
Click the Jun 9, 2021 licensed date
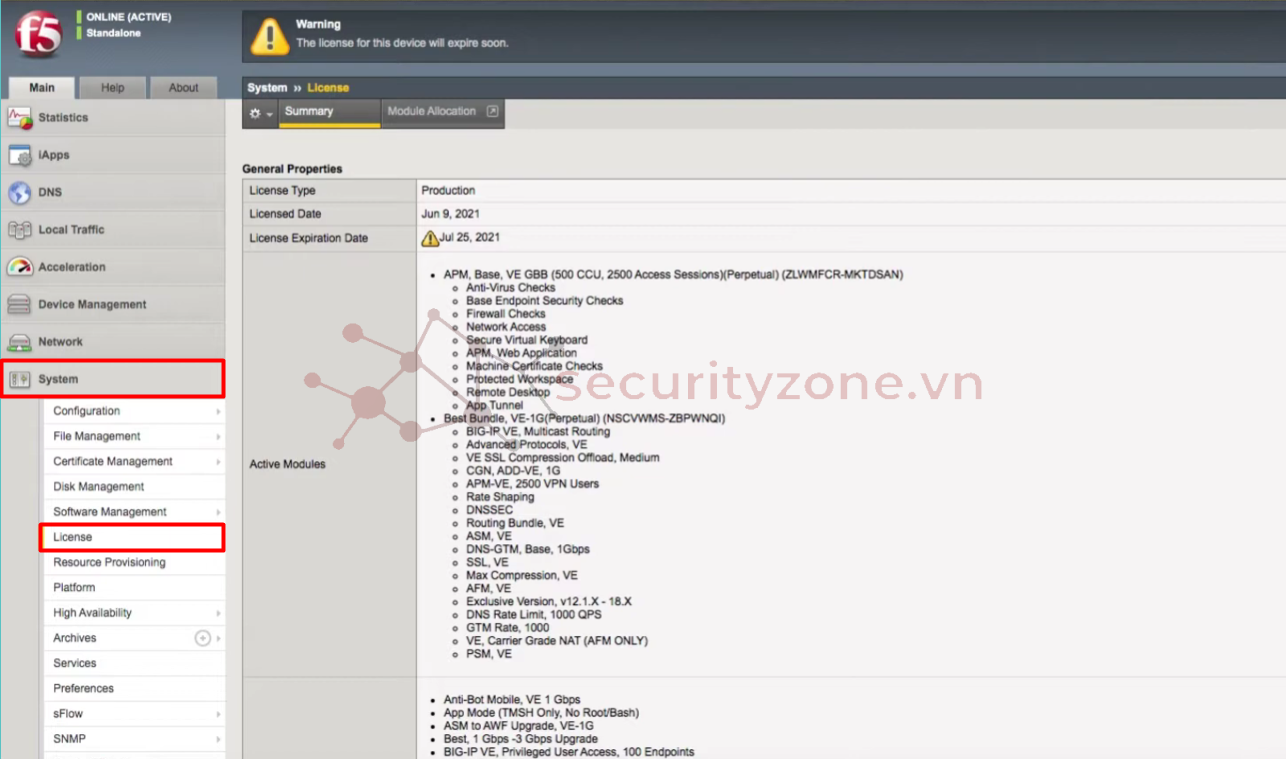(x=450, y=214)
